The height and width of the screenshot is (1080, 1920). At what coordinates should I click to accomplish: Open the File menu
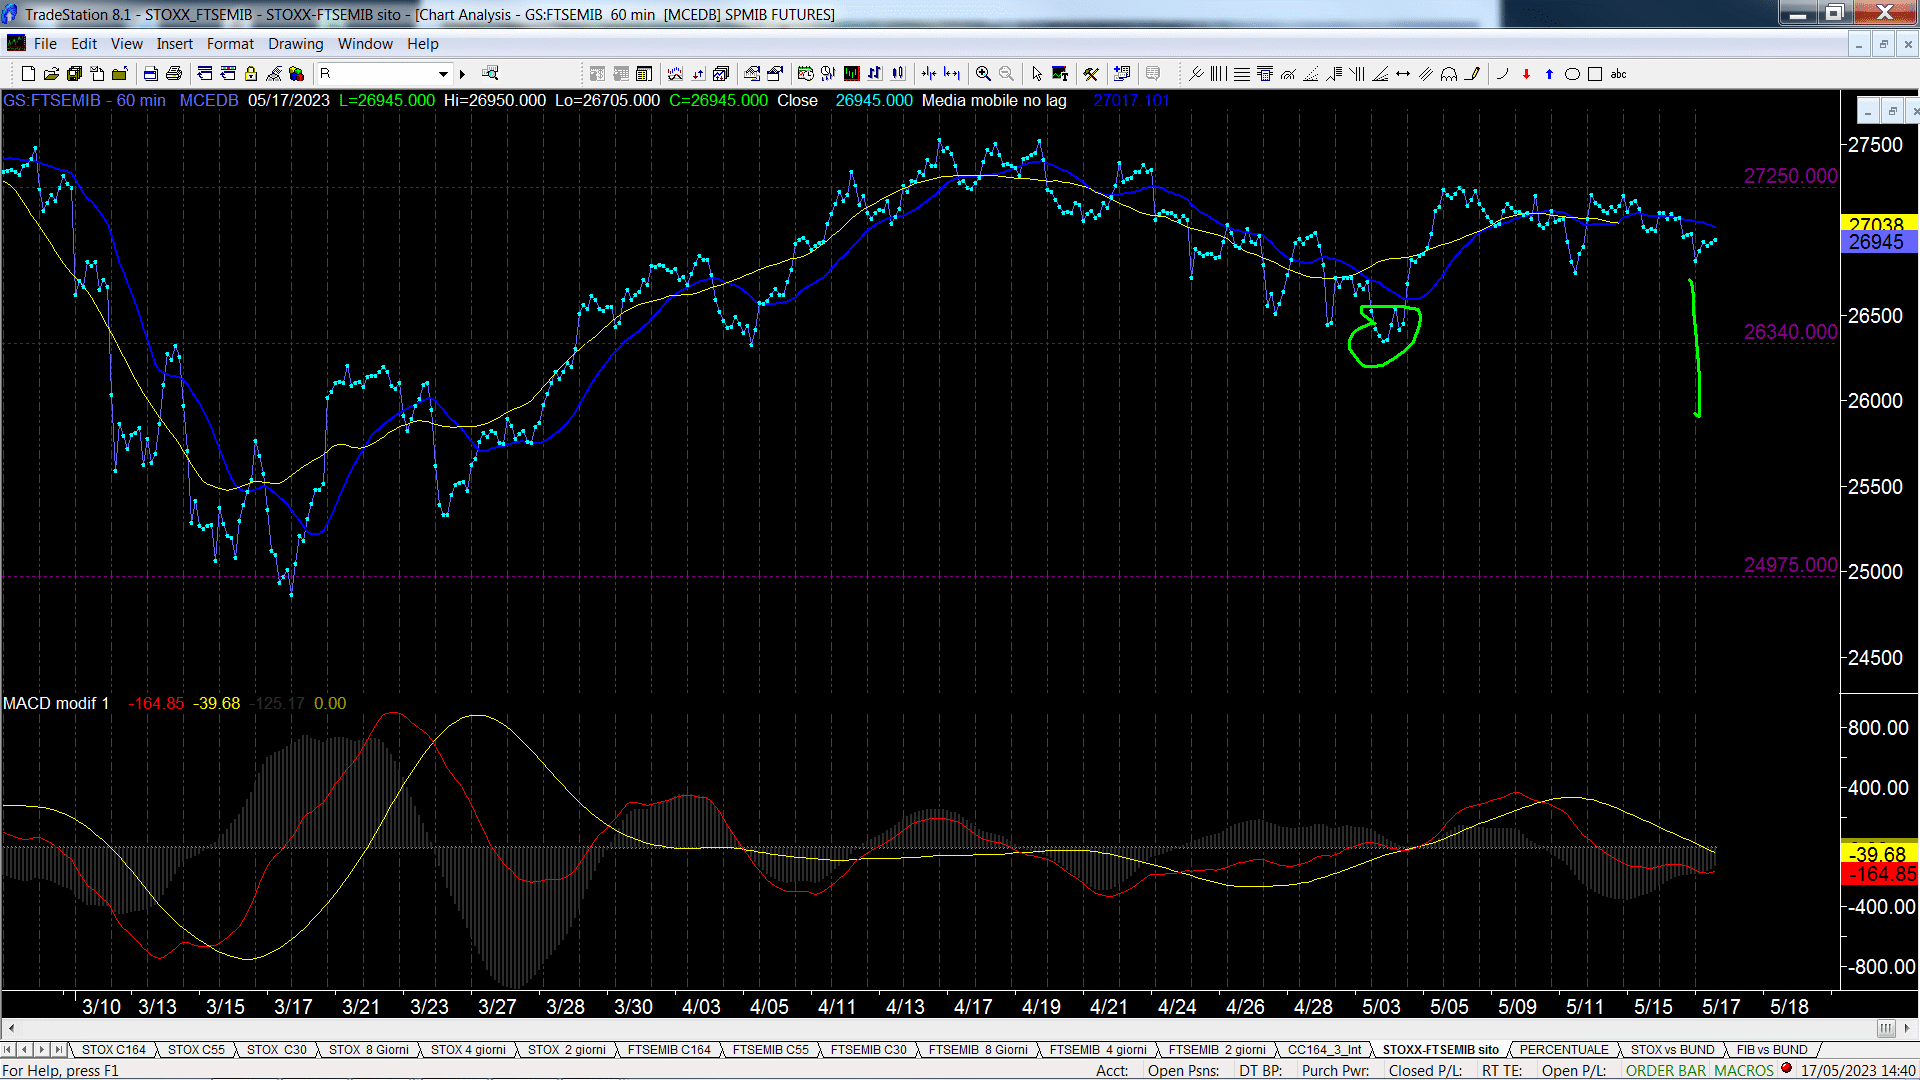(x=45, y=43)
